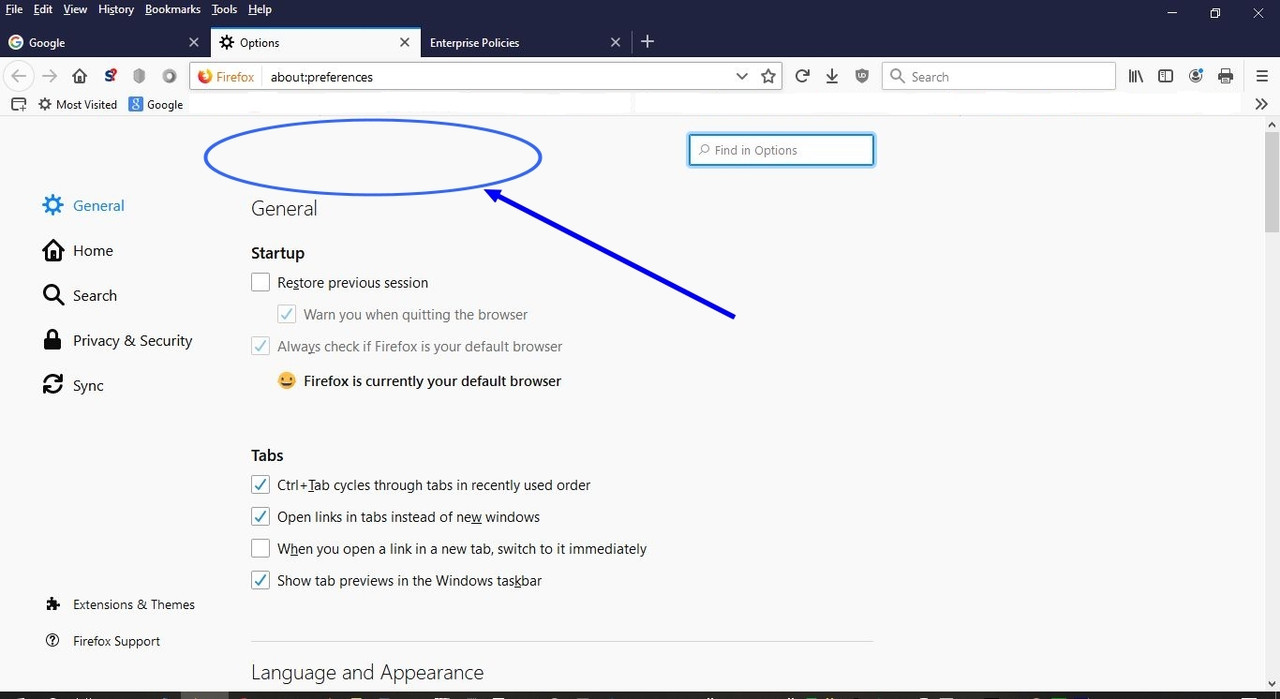Click the gear icon on the Options tab
Image resolution: width=1280 pixels, height=699 pixels.
click(x=227, y=42)
